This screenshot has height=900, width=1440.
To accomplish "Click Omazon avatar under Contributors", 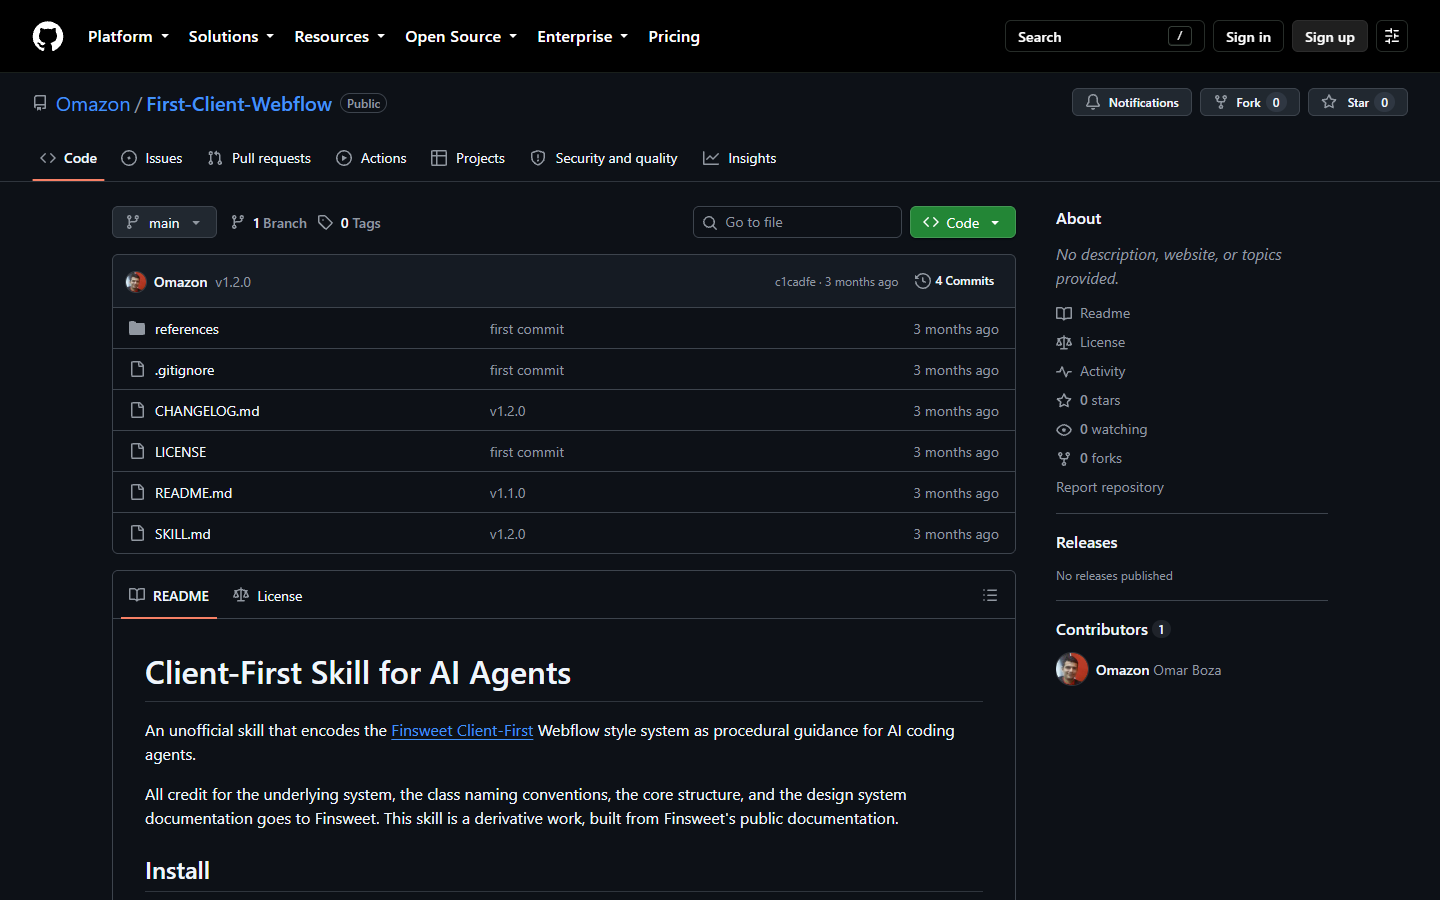I will pos(1072,670).
